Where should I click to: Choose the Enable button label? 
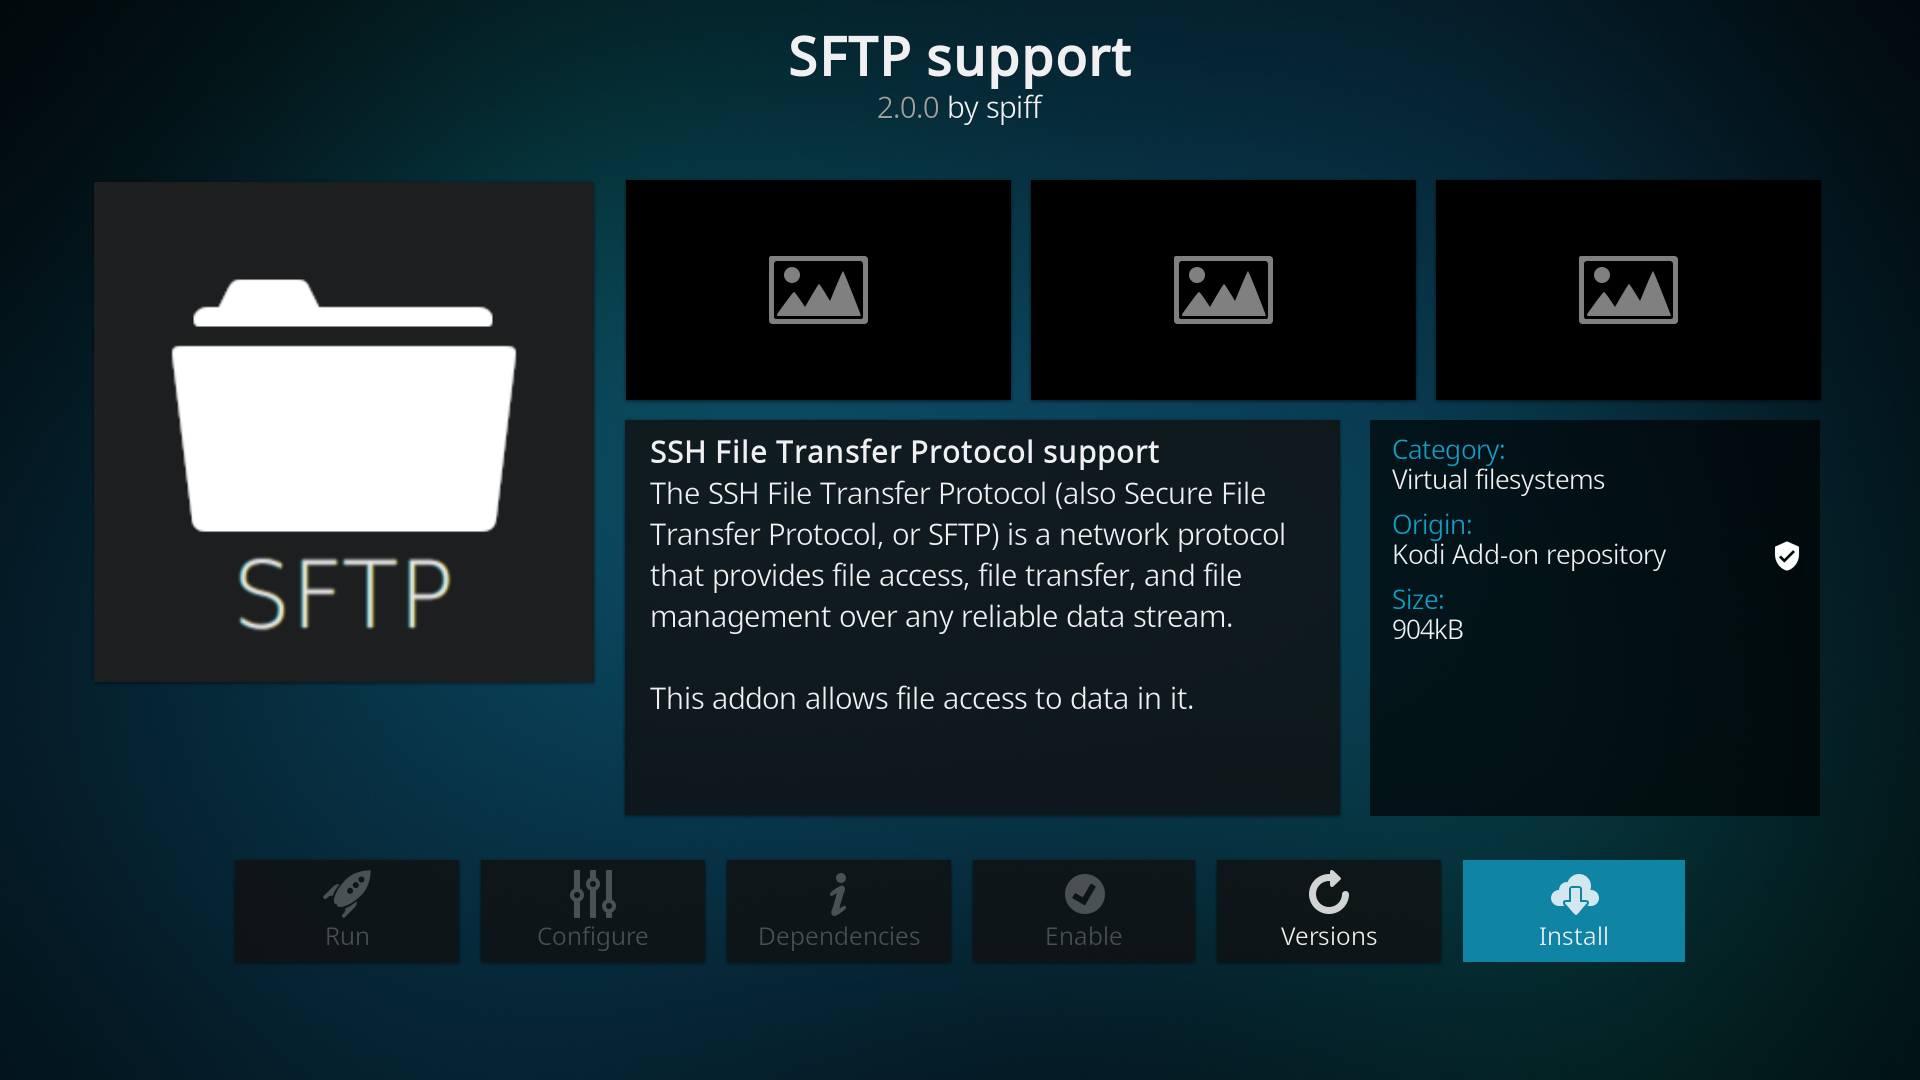pos(1084,937)
